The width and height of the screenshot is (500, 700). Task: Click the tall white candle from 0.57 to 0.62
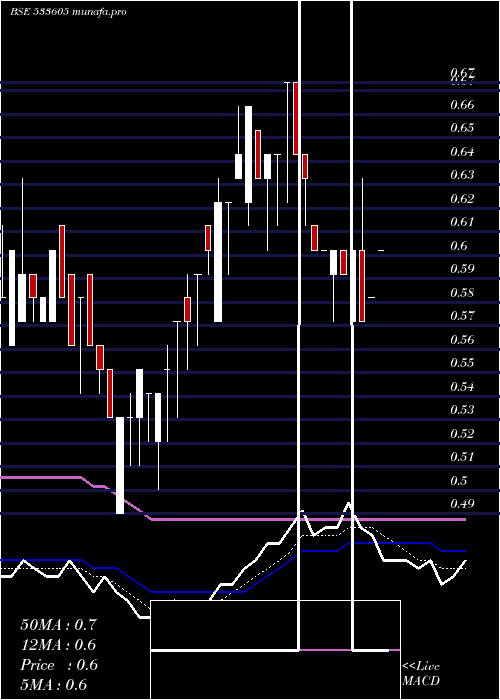coord(218,262)
